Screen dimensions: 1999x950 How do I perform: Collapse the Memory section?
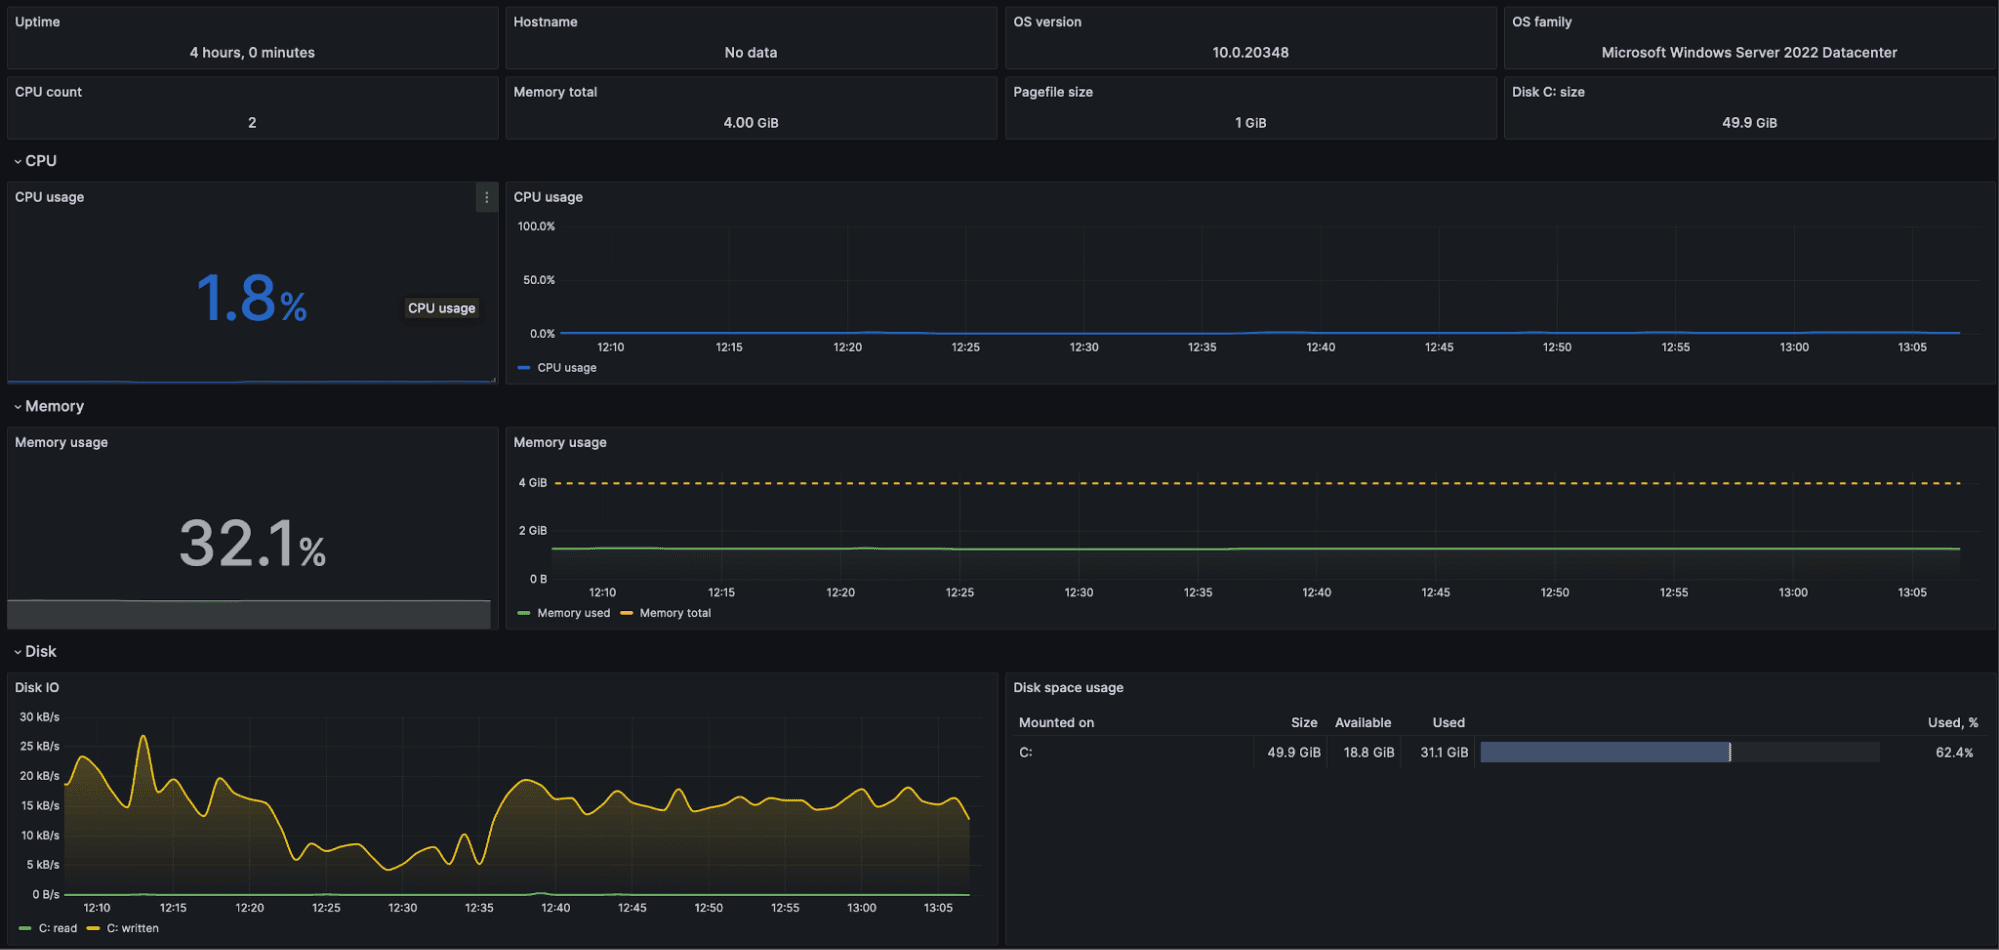pos(50,406)
